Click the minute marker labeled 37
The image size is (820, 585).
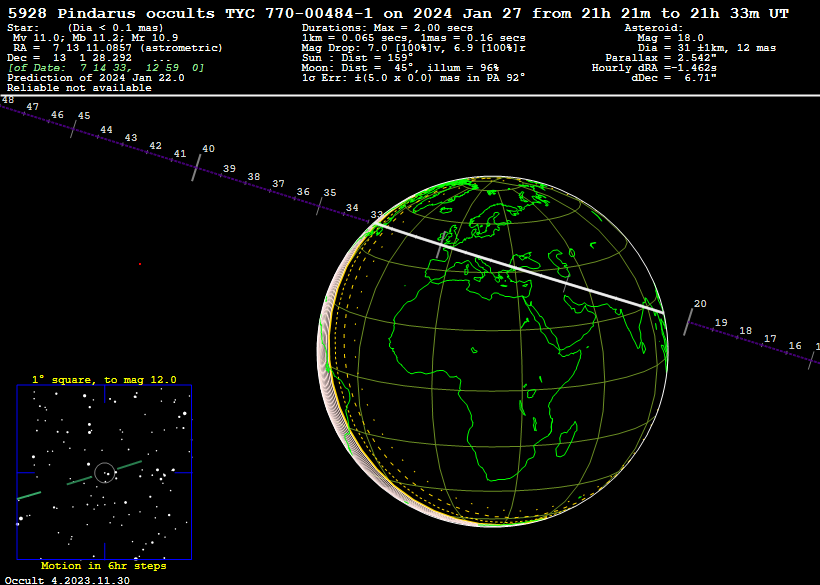tap(278, 184)
